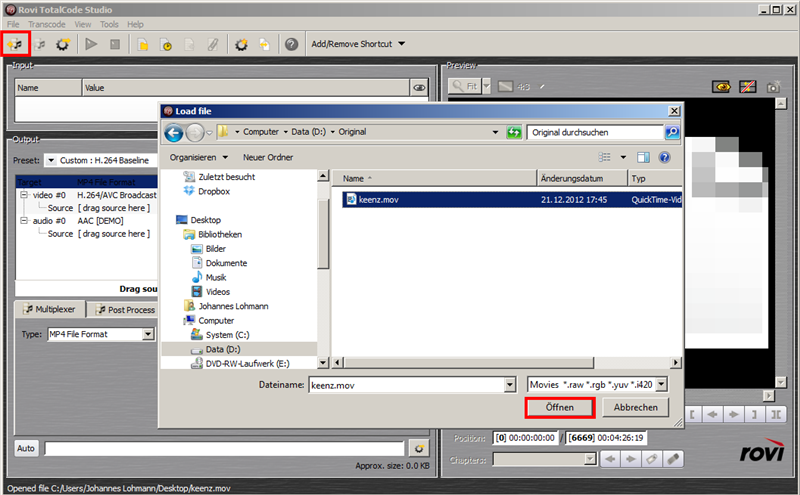Click the add chapter tag icon
800x495 pixels.
tap(651, 459)
